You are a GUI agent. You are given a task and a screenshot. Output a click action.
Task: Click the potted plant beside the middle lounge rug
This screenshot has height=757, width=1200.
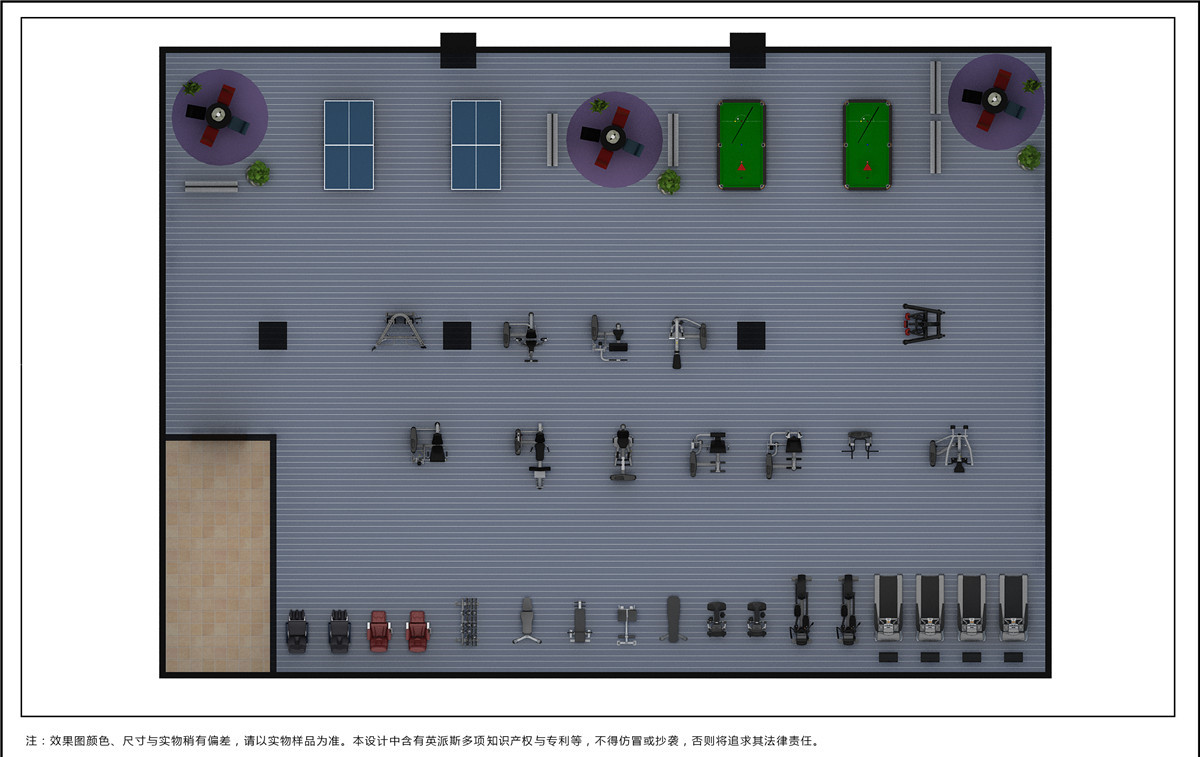tap(669, 182)
